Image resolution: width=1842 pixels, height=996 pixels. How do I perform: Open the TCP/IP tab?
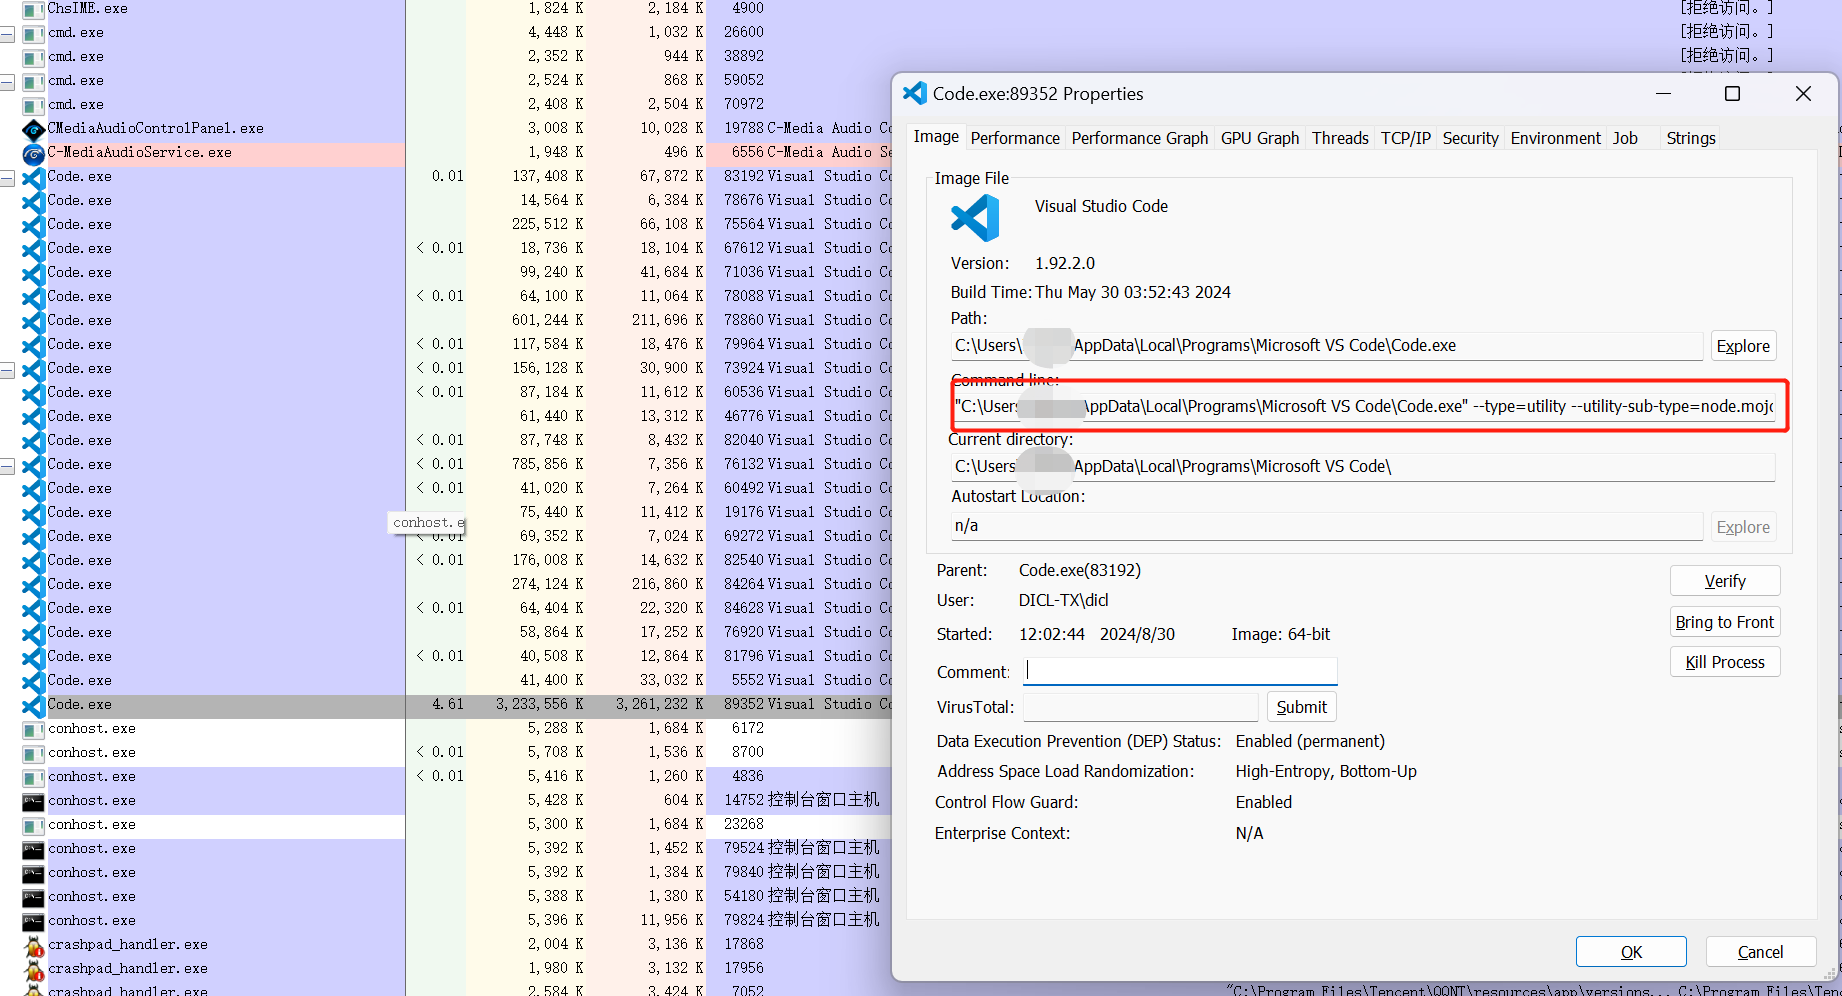(x=1406, y=138)
